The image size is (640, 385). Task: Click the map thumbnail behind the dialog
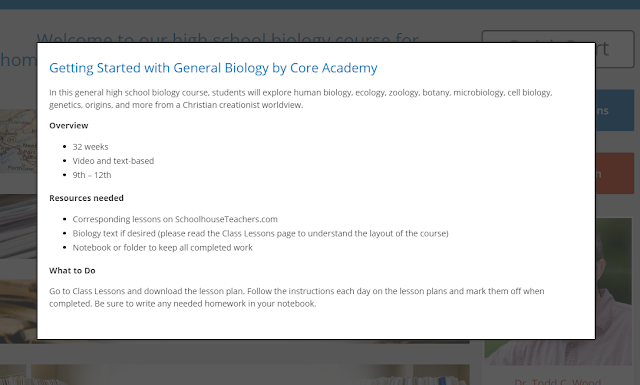[18, 141]
